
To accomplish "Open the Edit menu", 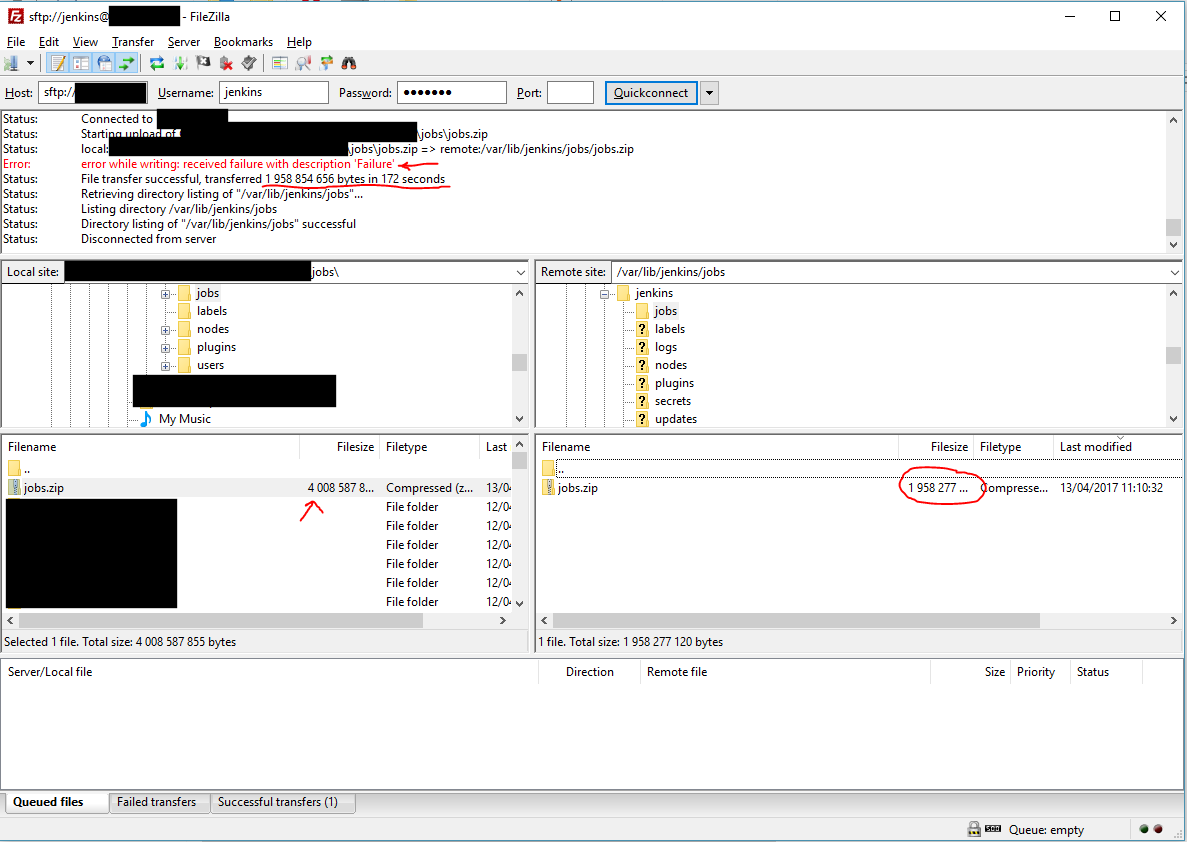I will click(49, 42).
